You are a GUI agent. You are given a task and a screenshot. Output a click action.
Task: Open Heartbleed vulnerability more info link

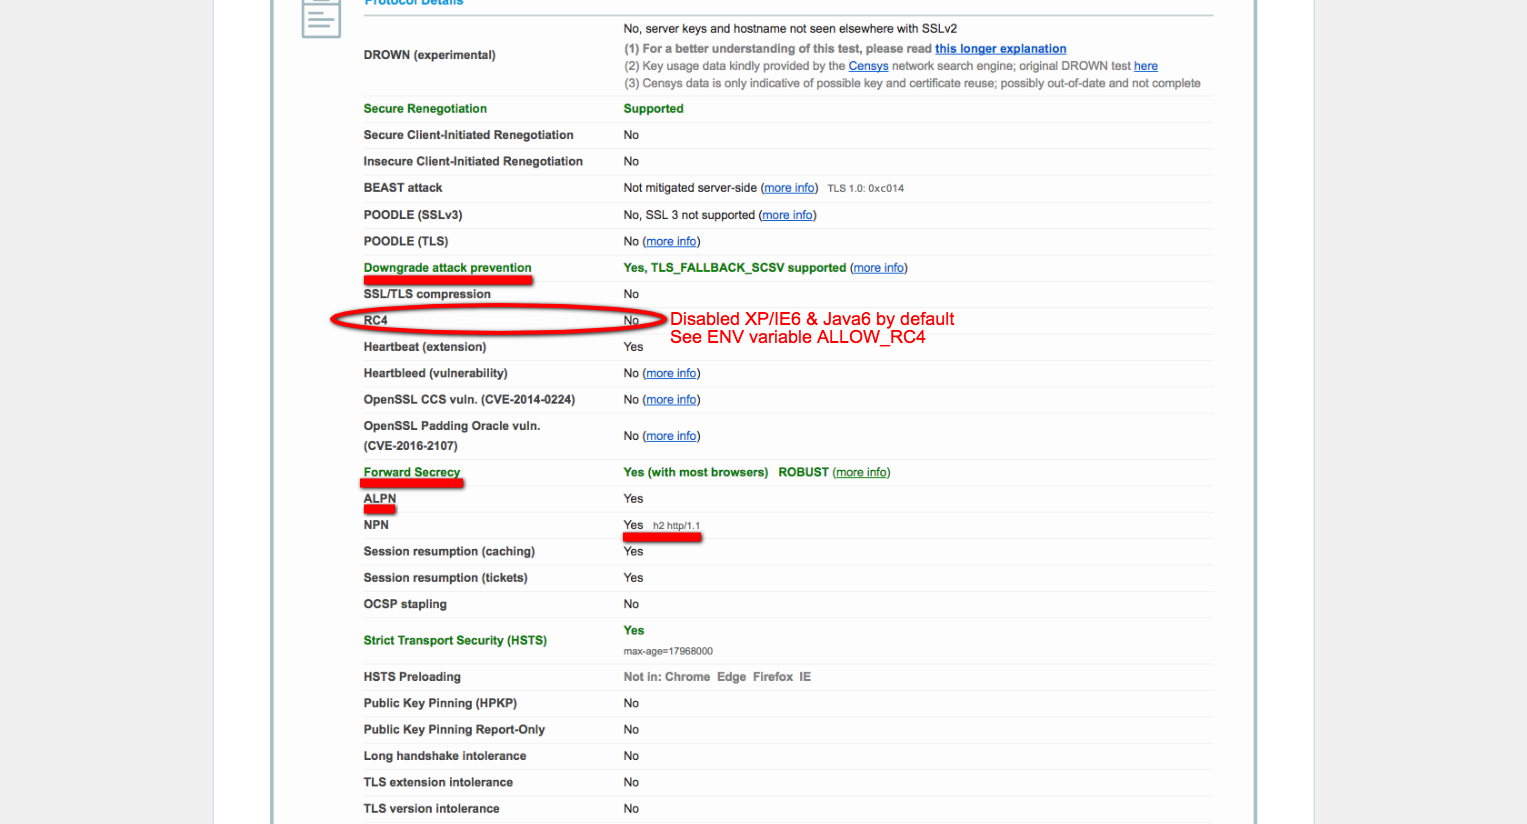[x=671, y=373]
